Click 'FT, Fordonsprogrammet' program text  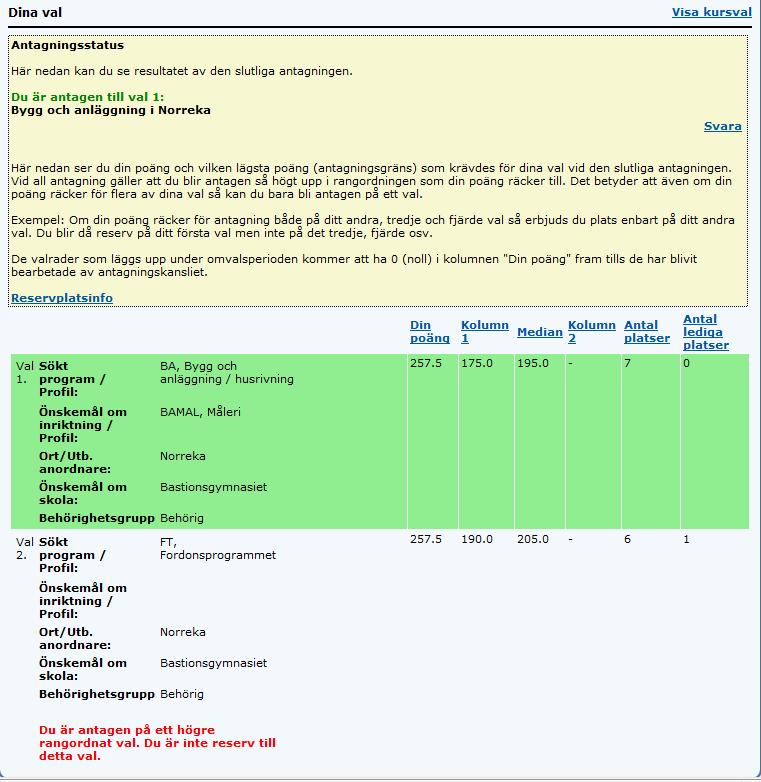click(218, 549)
